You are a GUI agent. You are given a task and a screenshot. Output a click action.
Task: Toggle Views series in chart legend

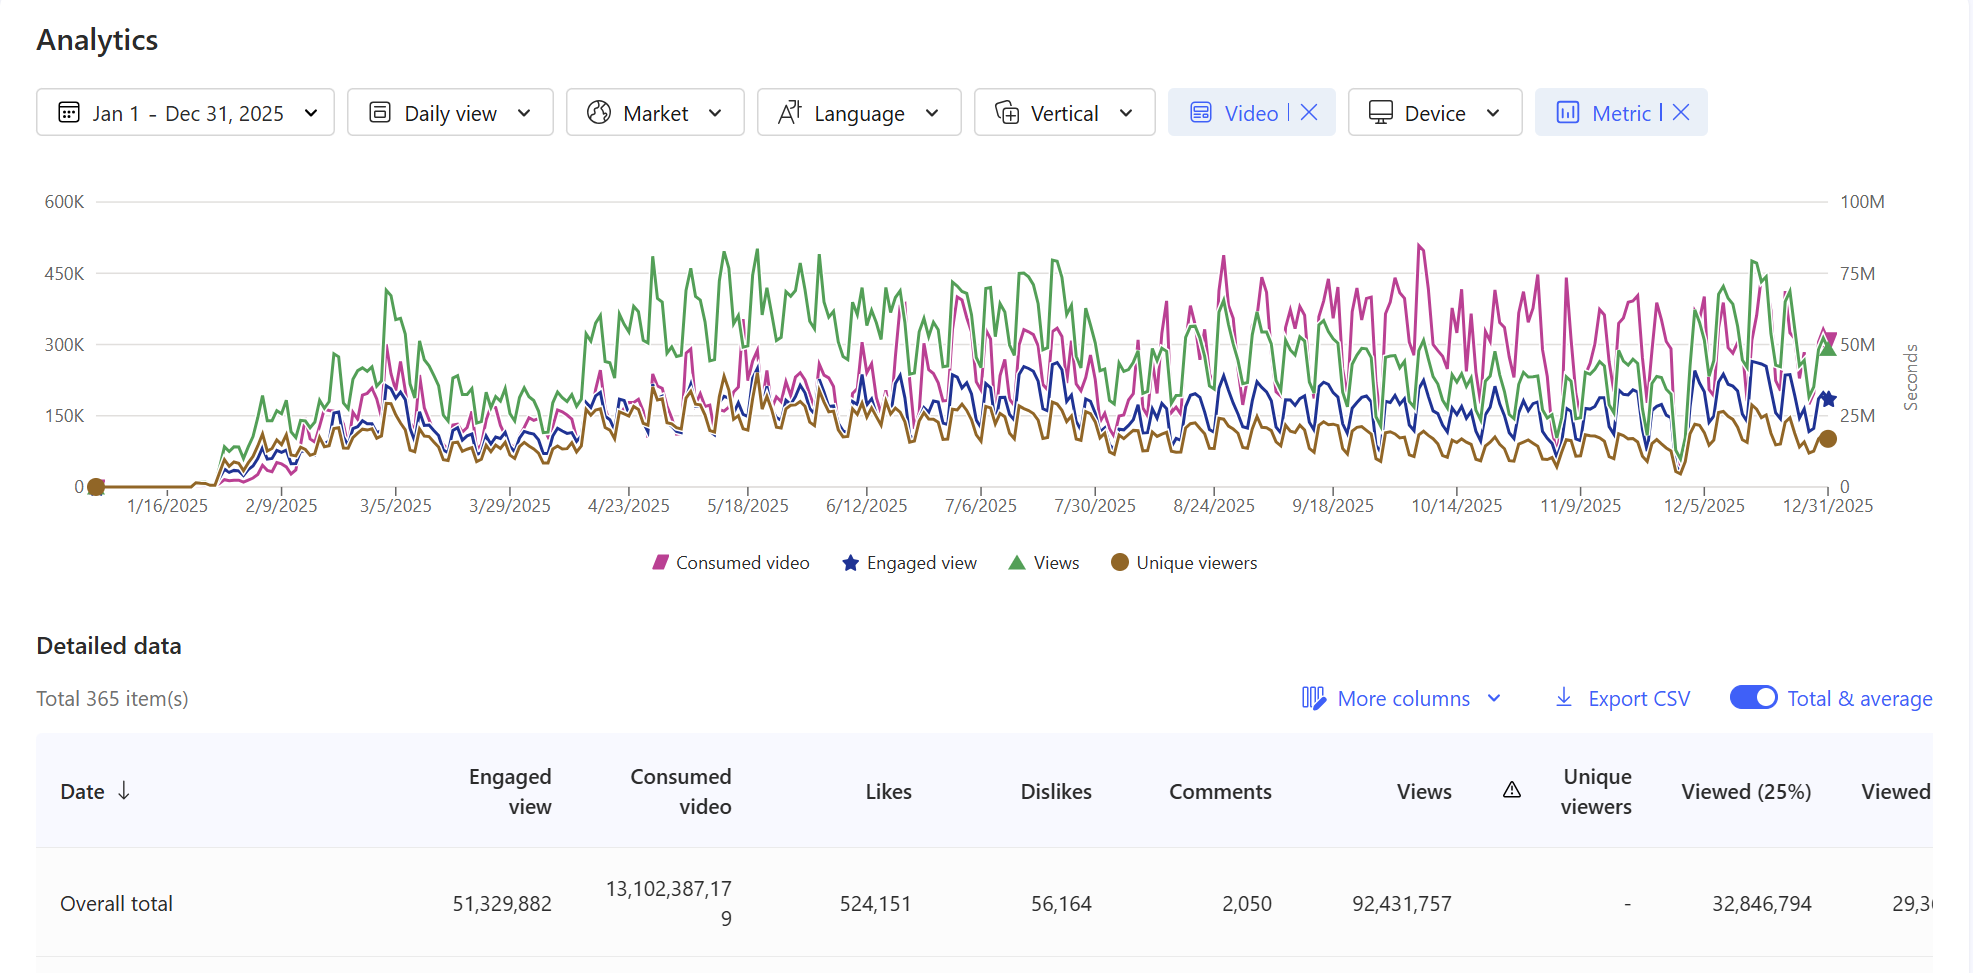click(x=1044, y=563)
